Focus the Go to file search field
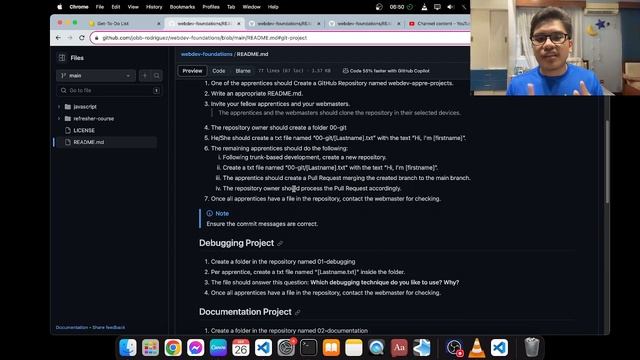This screenshot has width=640, height=360. 109,90
